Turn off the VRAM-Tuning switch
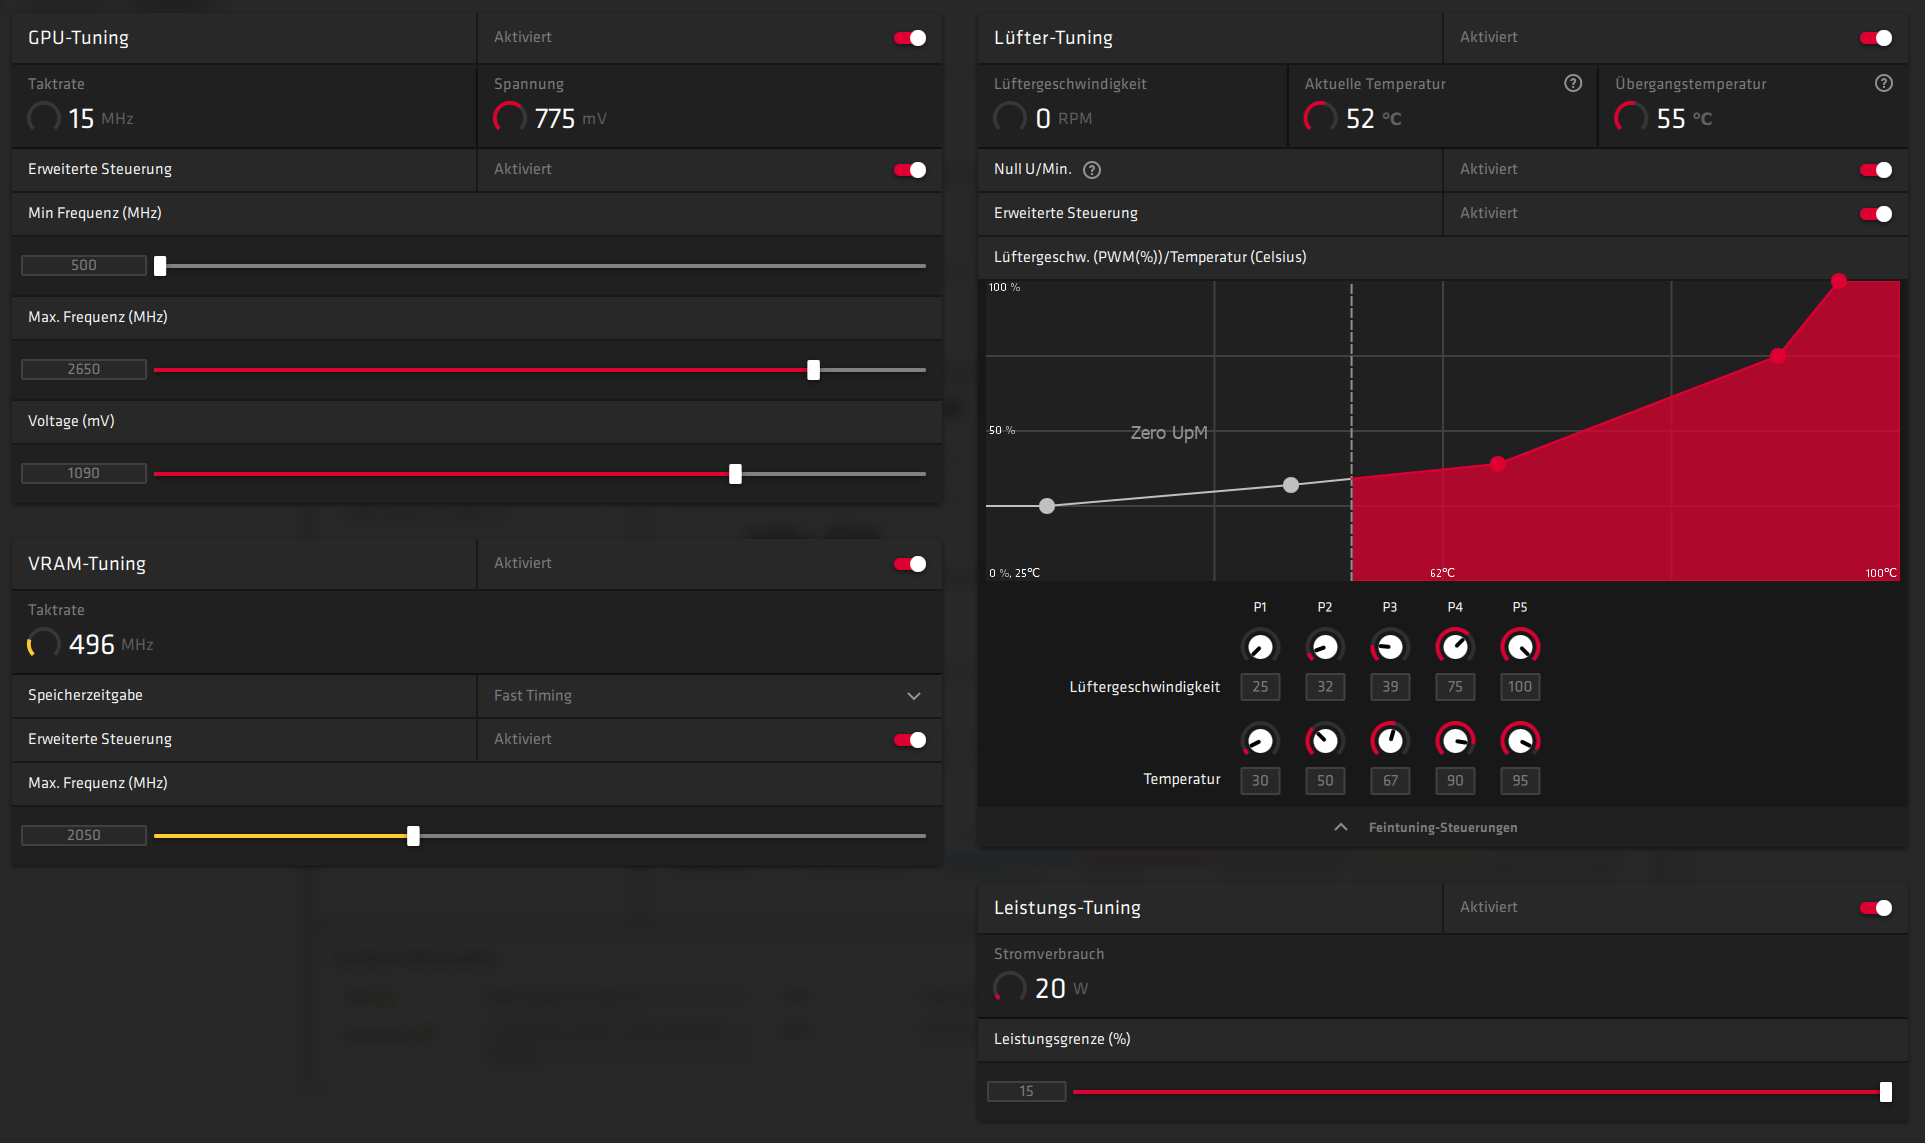Image resolution: width=1925 pixels, height=1143 pixels. (910, 564)
